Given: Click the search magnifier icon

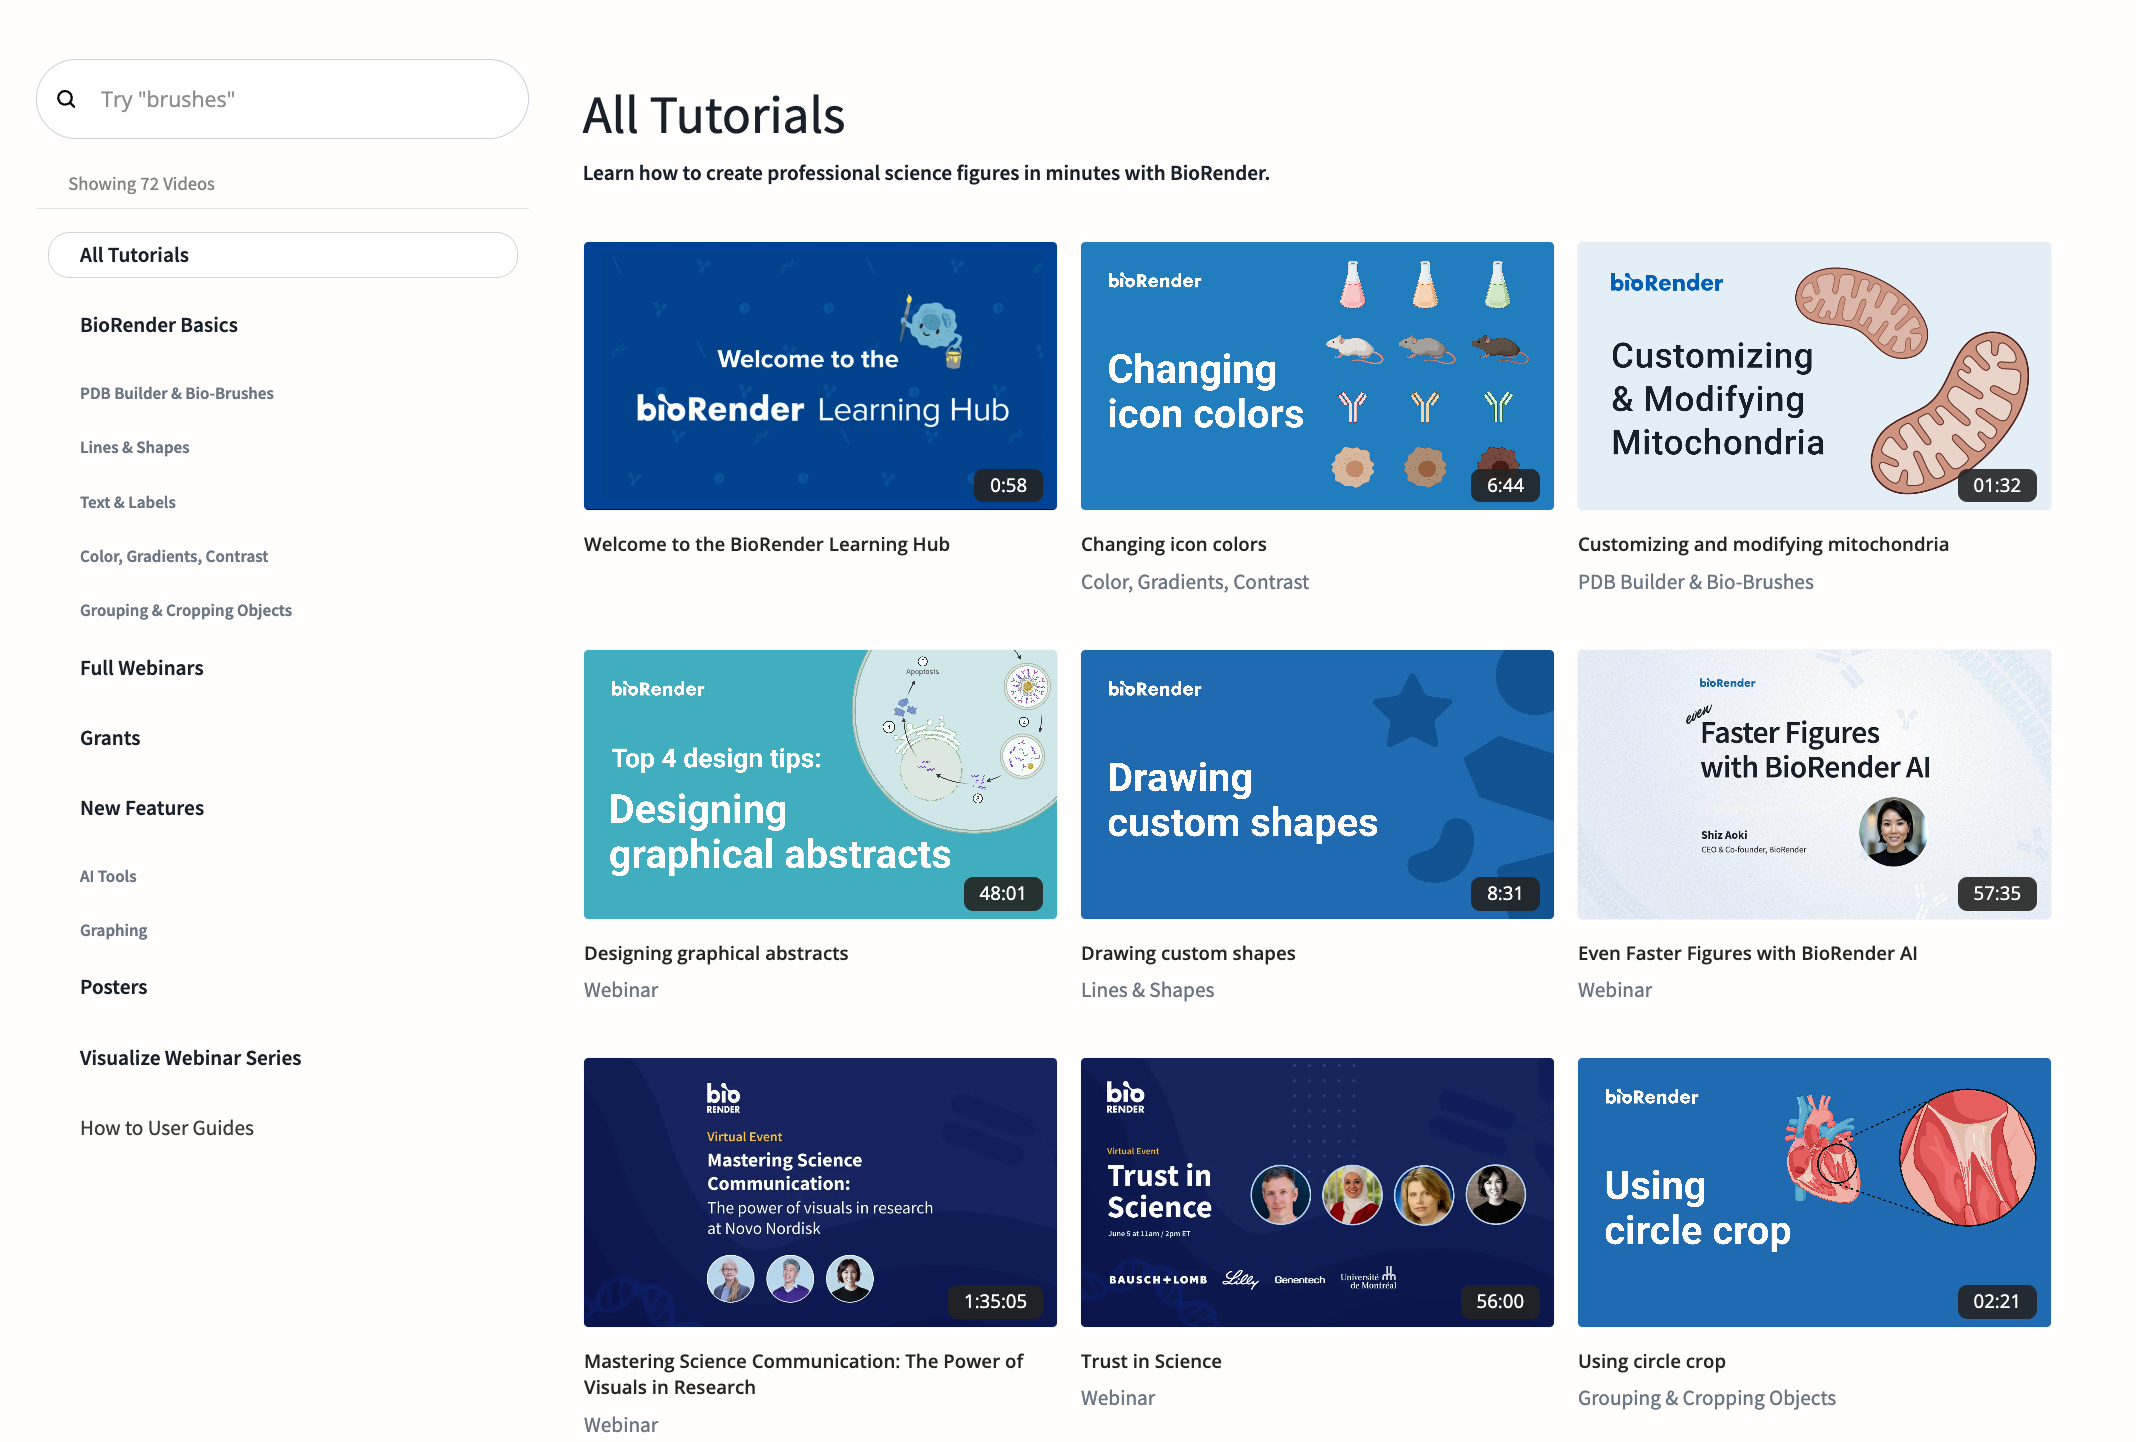Looking at the screenshot, I should click(x=66, y=99).
